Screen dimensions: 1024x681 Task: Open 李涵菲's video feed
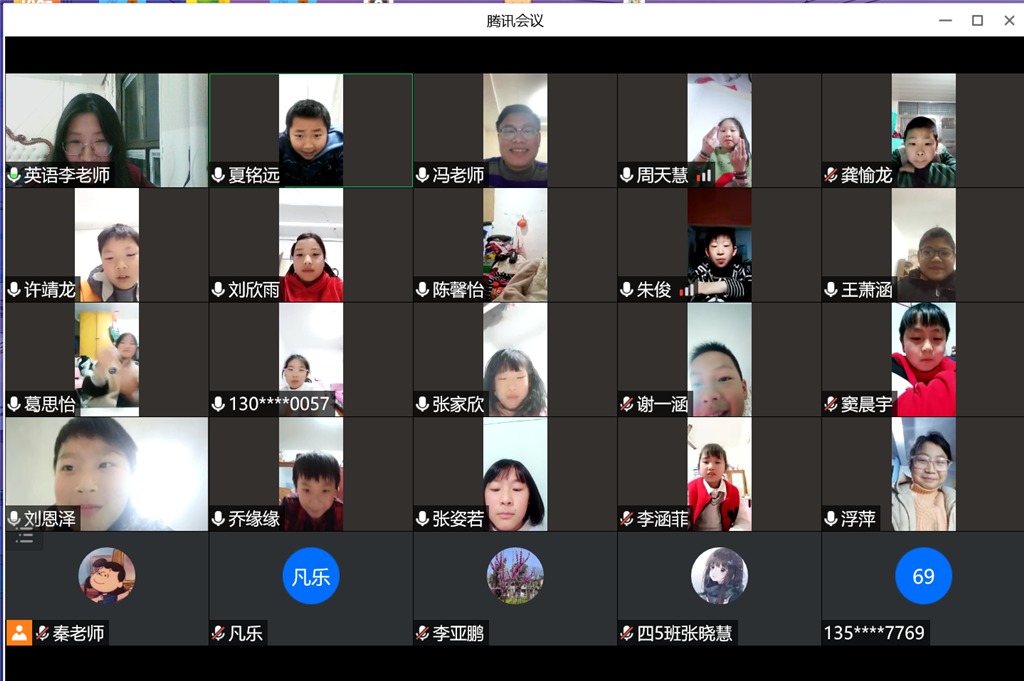[719, 474]
